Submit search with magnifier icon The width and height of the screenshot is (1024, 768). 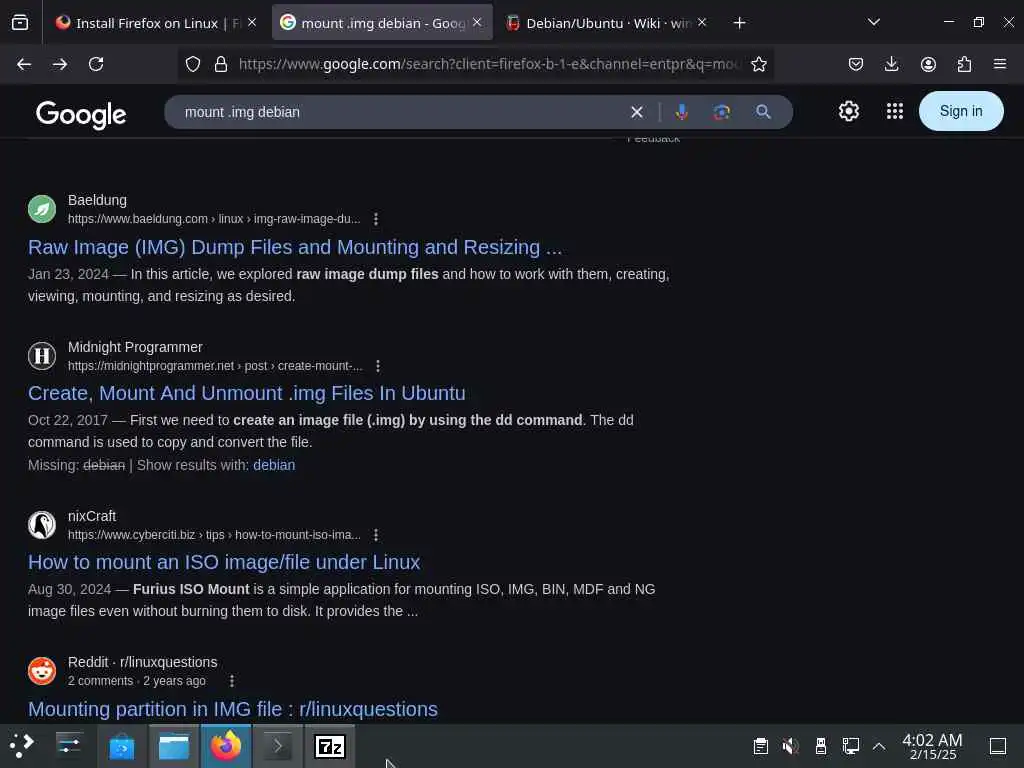pyautogui.click(x=763, y=112)
